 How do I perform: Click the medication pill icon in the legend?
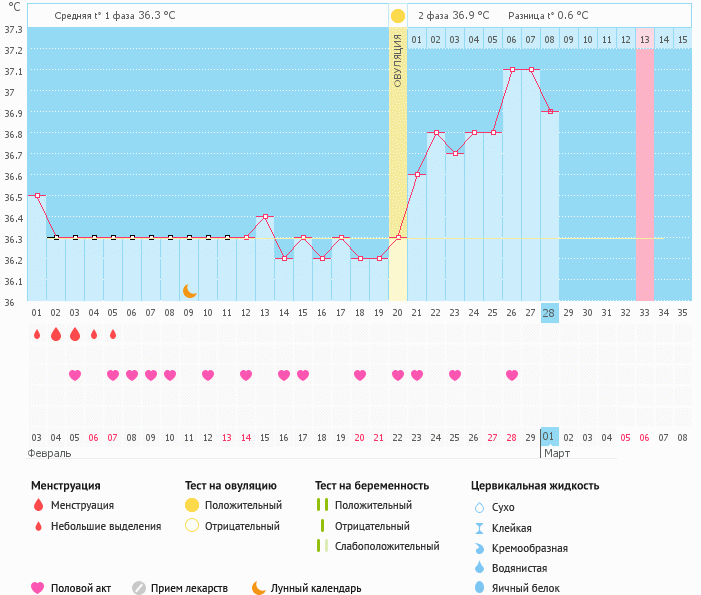(139, 588)
